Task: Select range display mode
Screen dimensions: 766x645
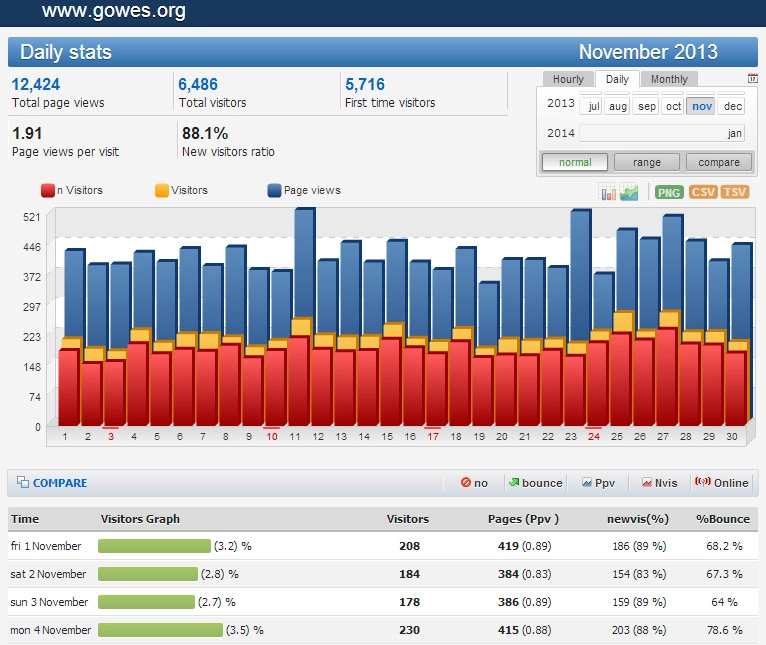Action: pyautogui.click(x=646, y=162)
